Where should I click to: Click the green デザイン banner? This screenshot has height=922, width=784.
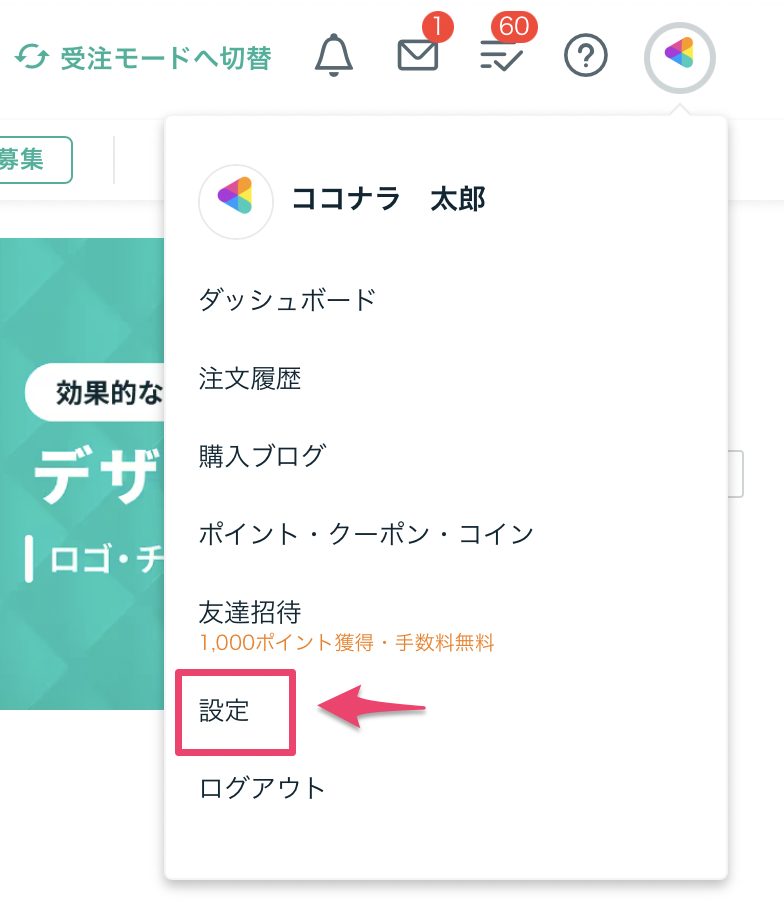coord(82,472)
